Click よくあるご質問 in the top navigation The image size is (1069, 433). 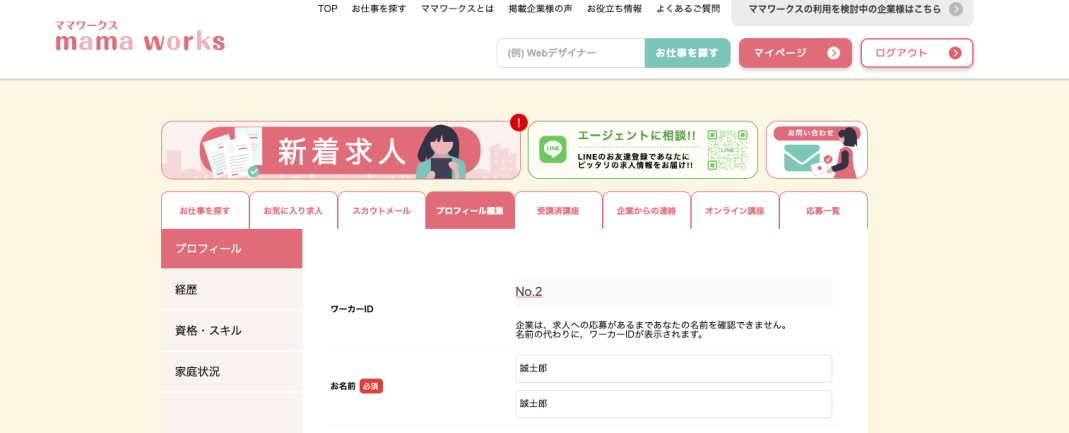(687, 9)
